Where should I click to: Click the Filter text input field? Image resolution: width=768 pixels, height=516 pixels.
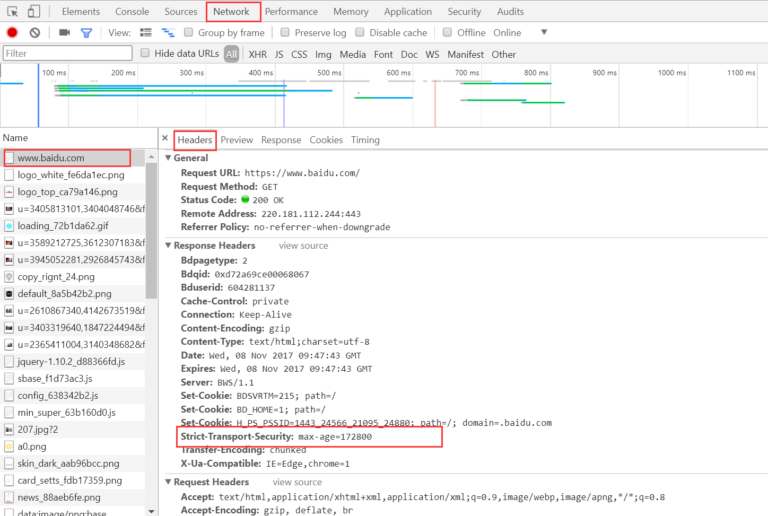68,53
